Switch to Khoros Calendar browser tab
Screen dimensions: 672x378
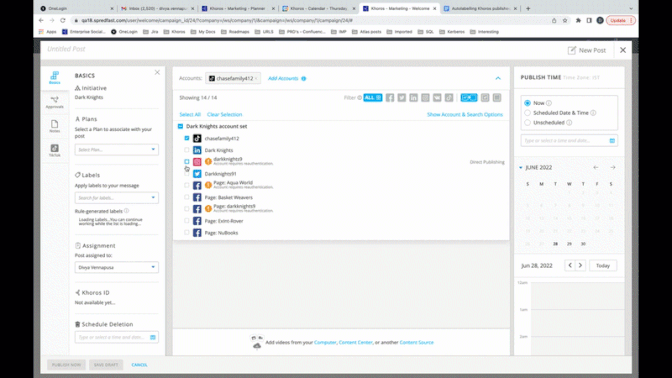(x=319, y=8)
